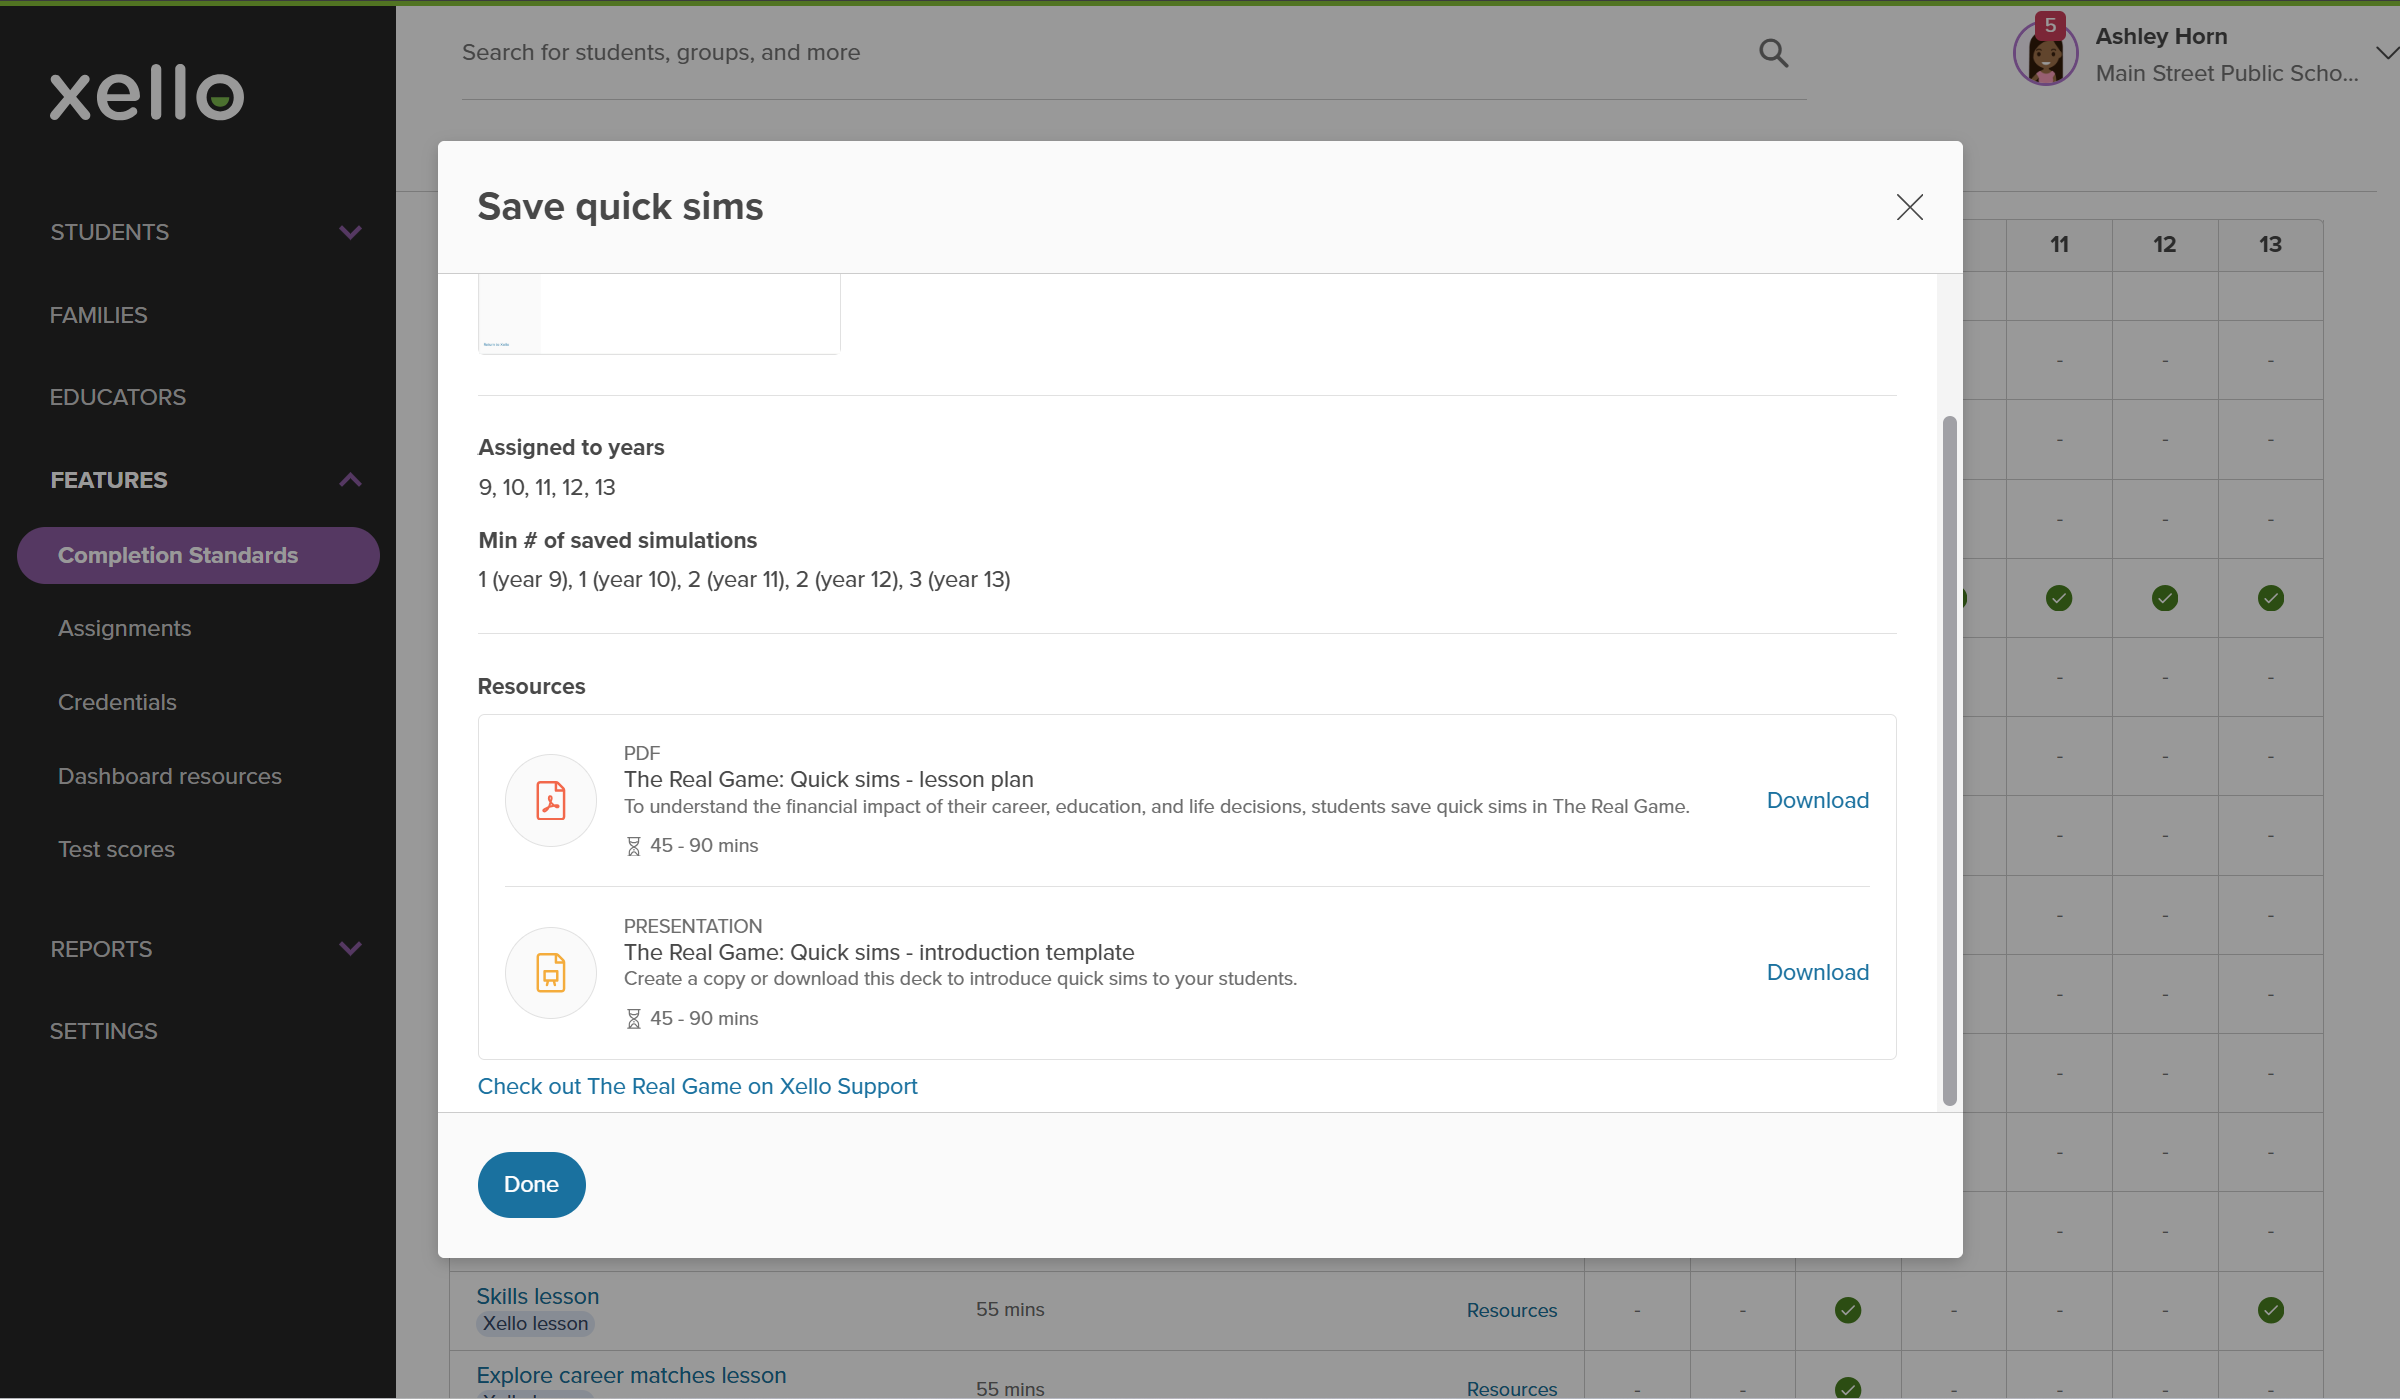
Task: Expand the Reports menu chevron
Action: click(x=350, y=948)
